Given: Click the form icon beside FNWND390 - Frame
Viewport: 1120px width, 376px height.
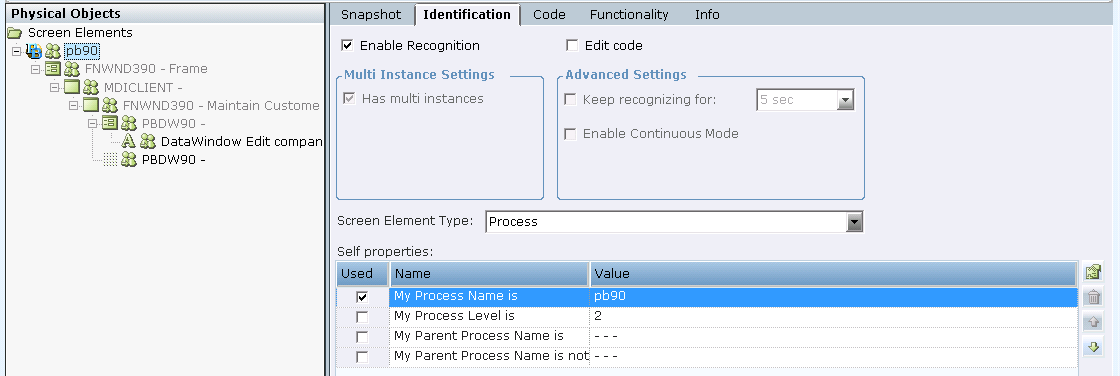Looking at the screenshot, I should [53, 69].
